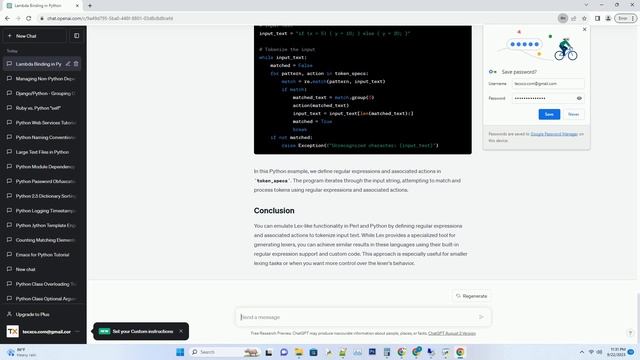Open the Ruby vs. Python "self" chat

pyautogui.click(x=42, y=108)
